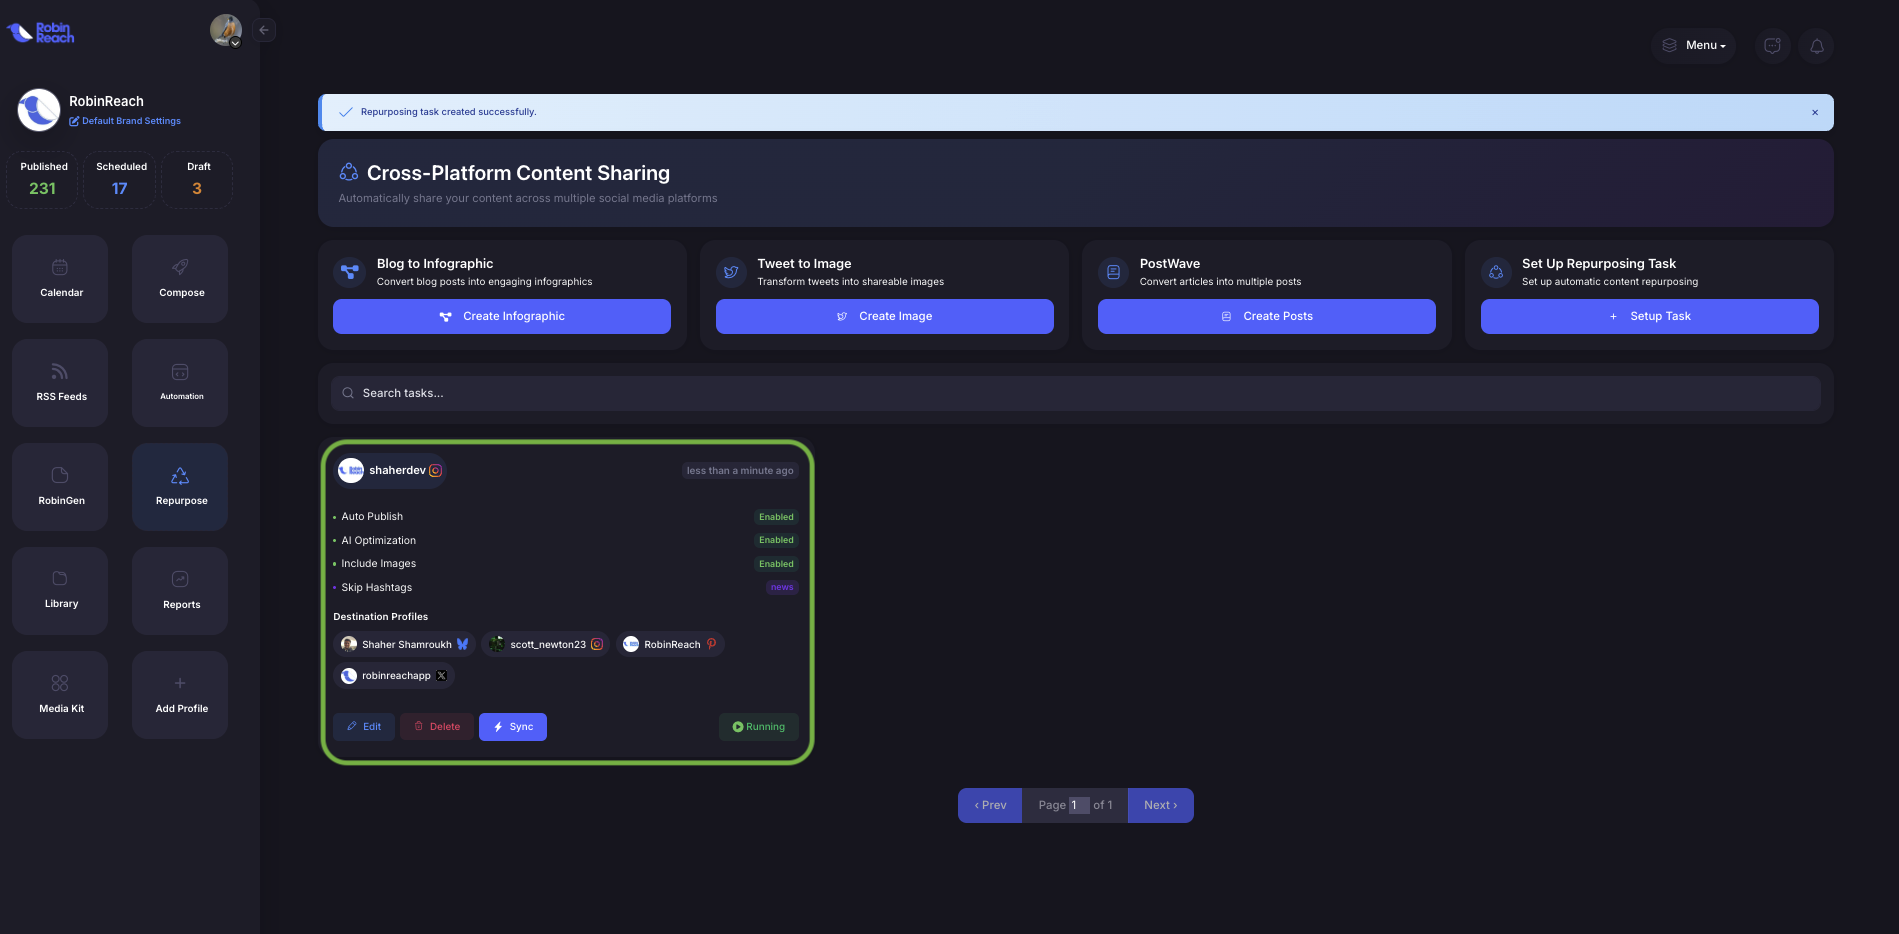Viewport: 1899px width, 934px height.
Task: Click the page number input field
Action: pos(1079,805)
